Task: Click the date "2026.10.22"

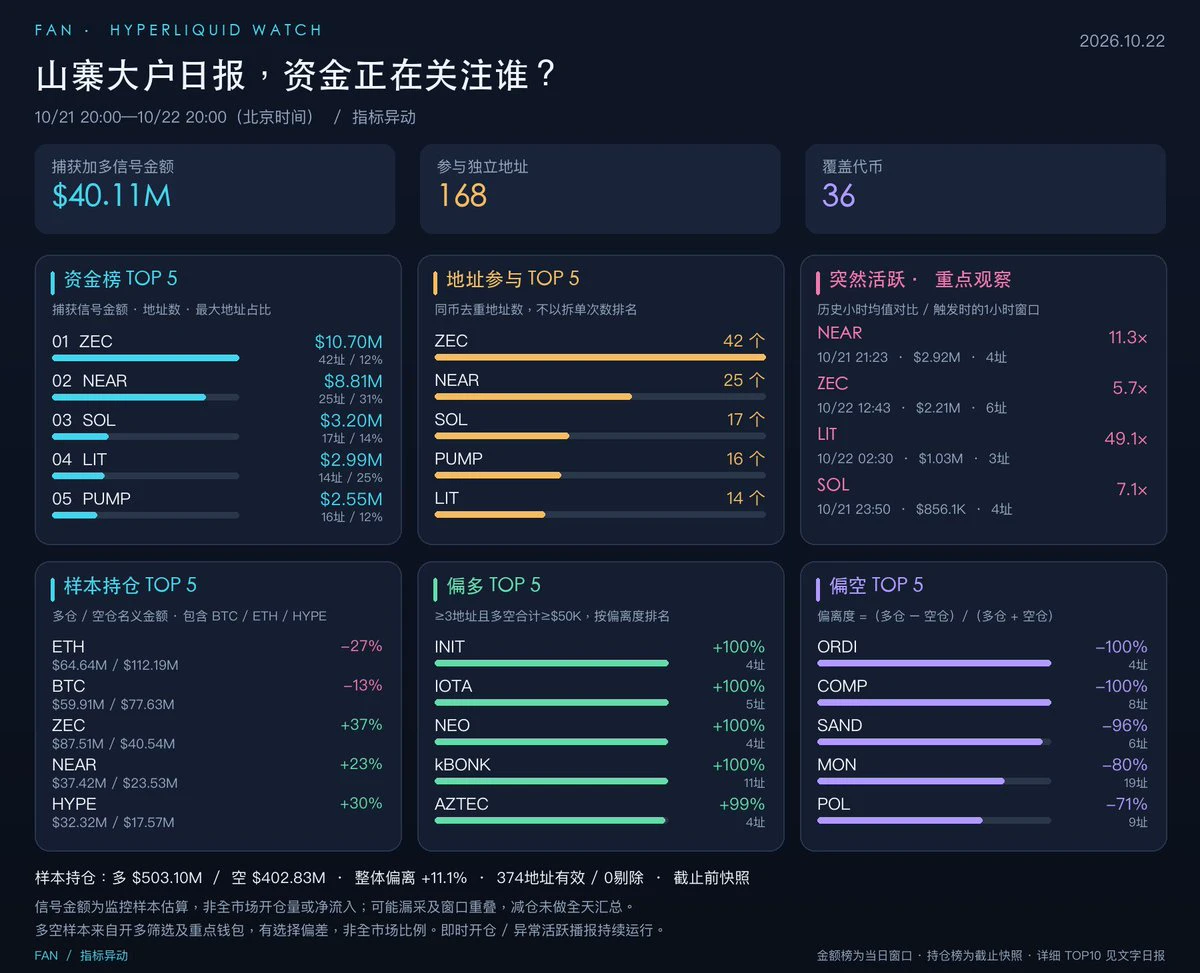Action: pos(1122,41)
